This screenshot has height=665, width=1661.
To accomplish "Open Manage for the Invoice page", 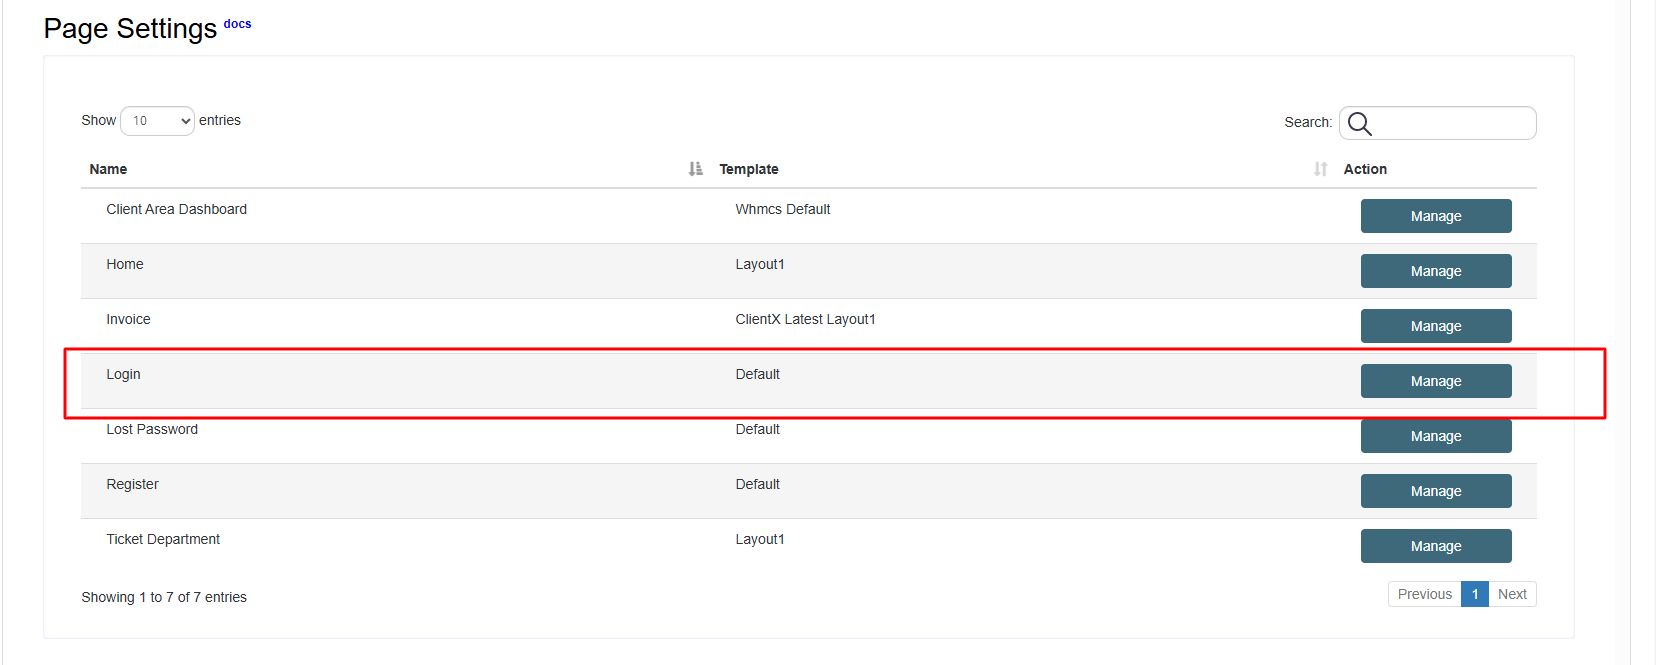I will tap(1435, 326).
